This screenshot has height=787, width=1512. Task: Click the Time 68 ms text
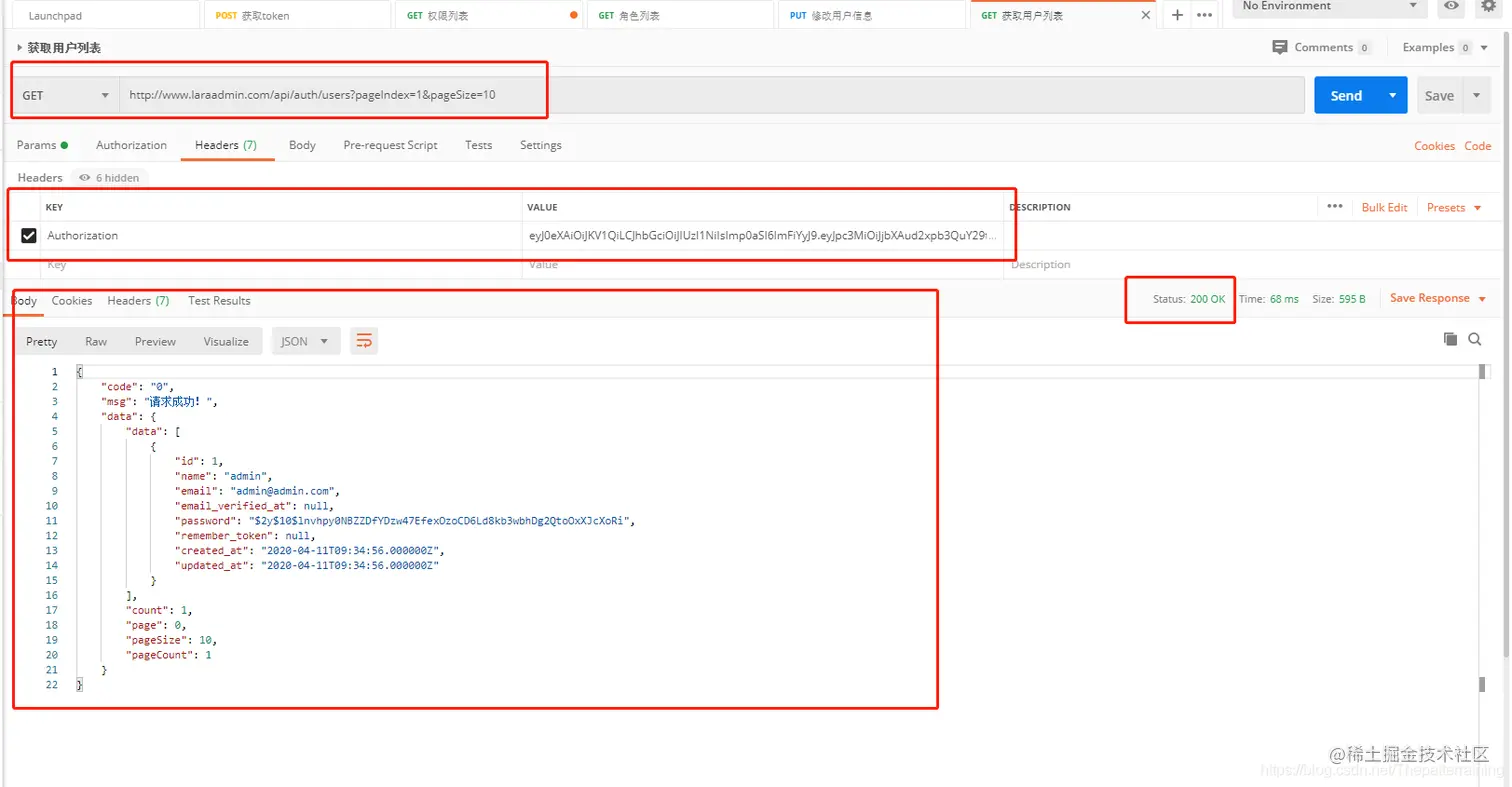point(1269,299)
